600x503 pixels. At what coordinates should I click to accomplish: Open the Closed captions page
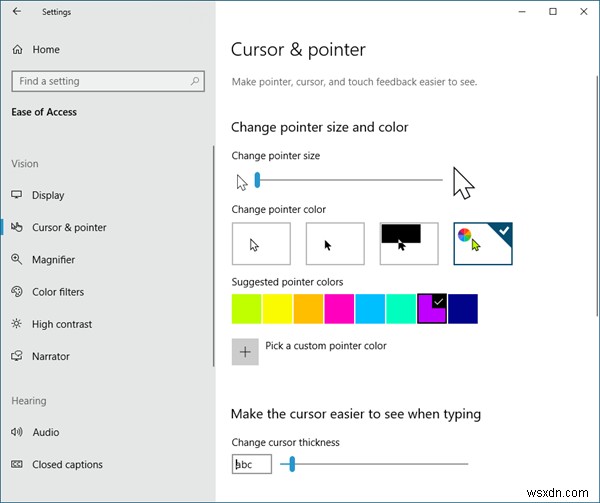click(x=67, y=464)
